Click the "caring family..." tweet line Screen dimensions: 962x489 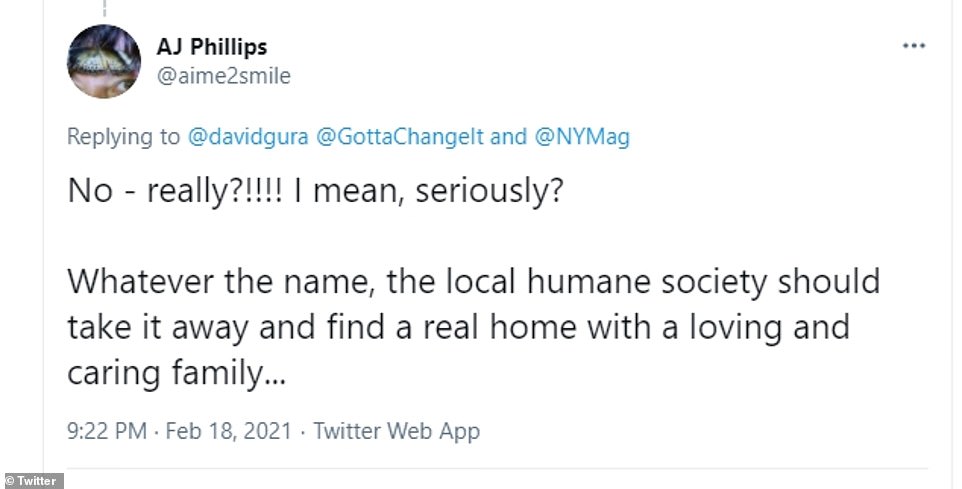tap(177, 375)
